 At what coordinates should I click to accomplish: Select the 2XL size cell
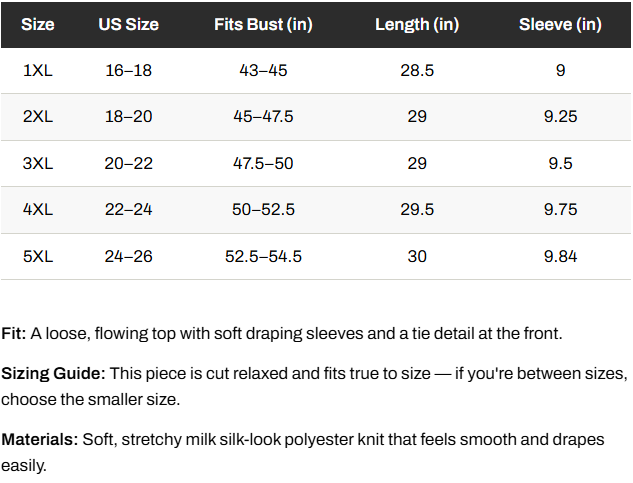click(x=38, y=117)
